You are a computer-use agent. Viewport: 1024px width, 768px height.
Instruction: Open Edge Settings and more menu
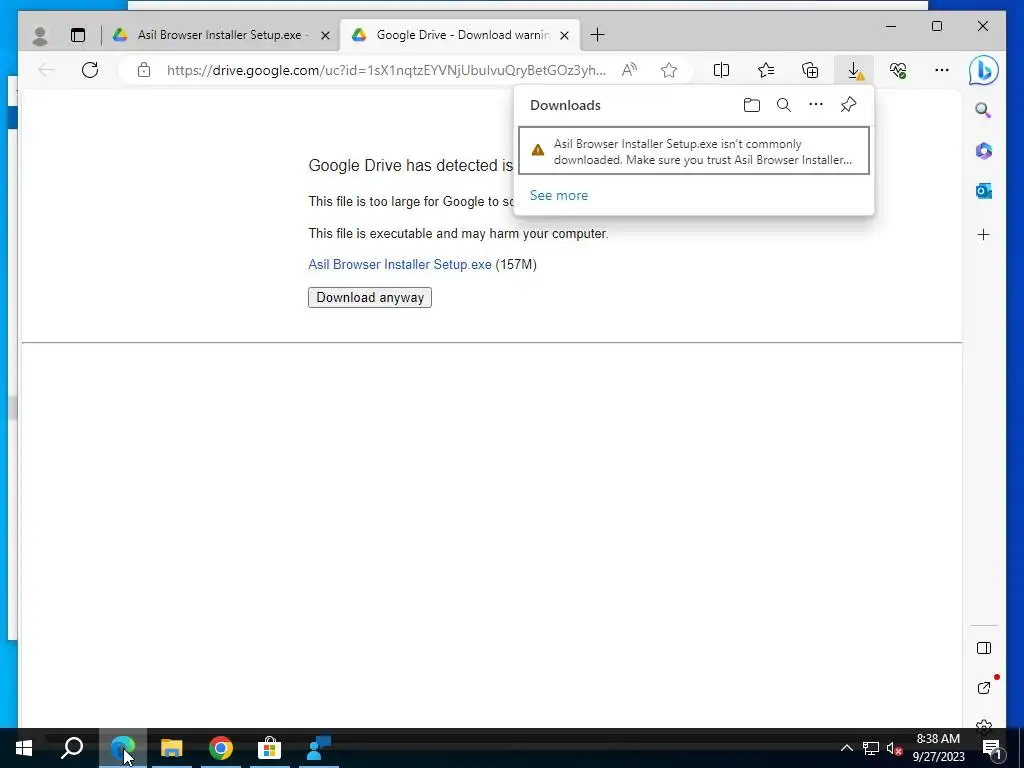942,70
